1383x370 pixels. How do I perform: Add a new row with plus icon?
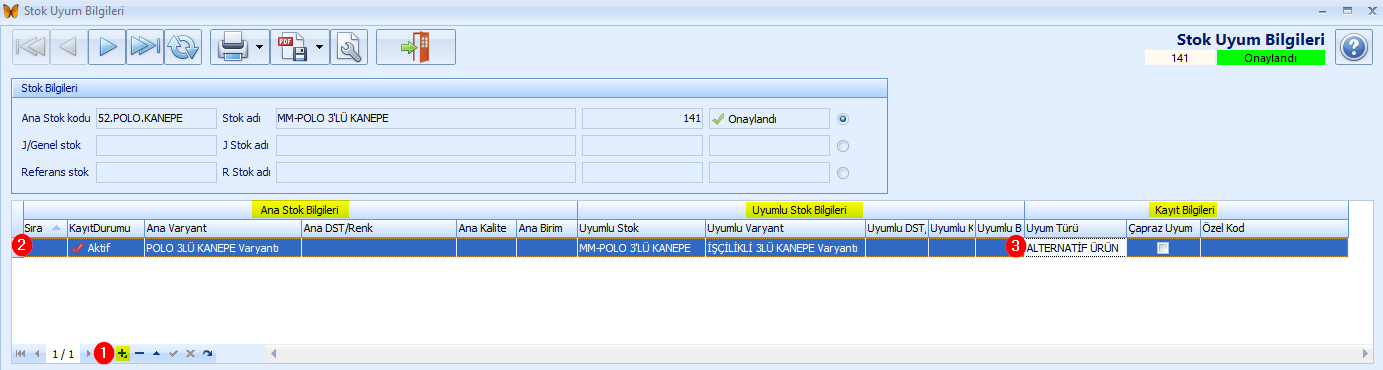pos(122,354)
